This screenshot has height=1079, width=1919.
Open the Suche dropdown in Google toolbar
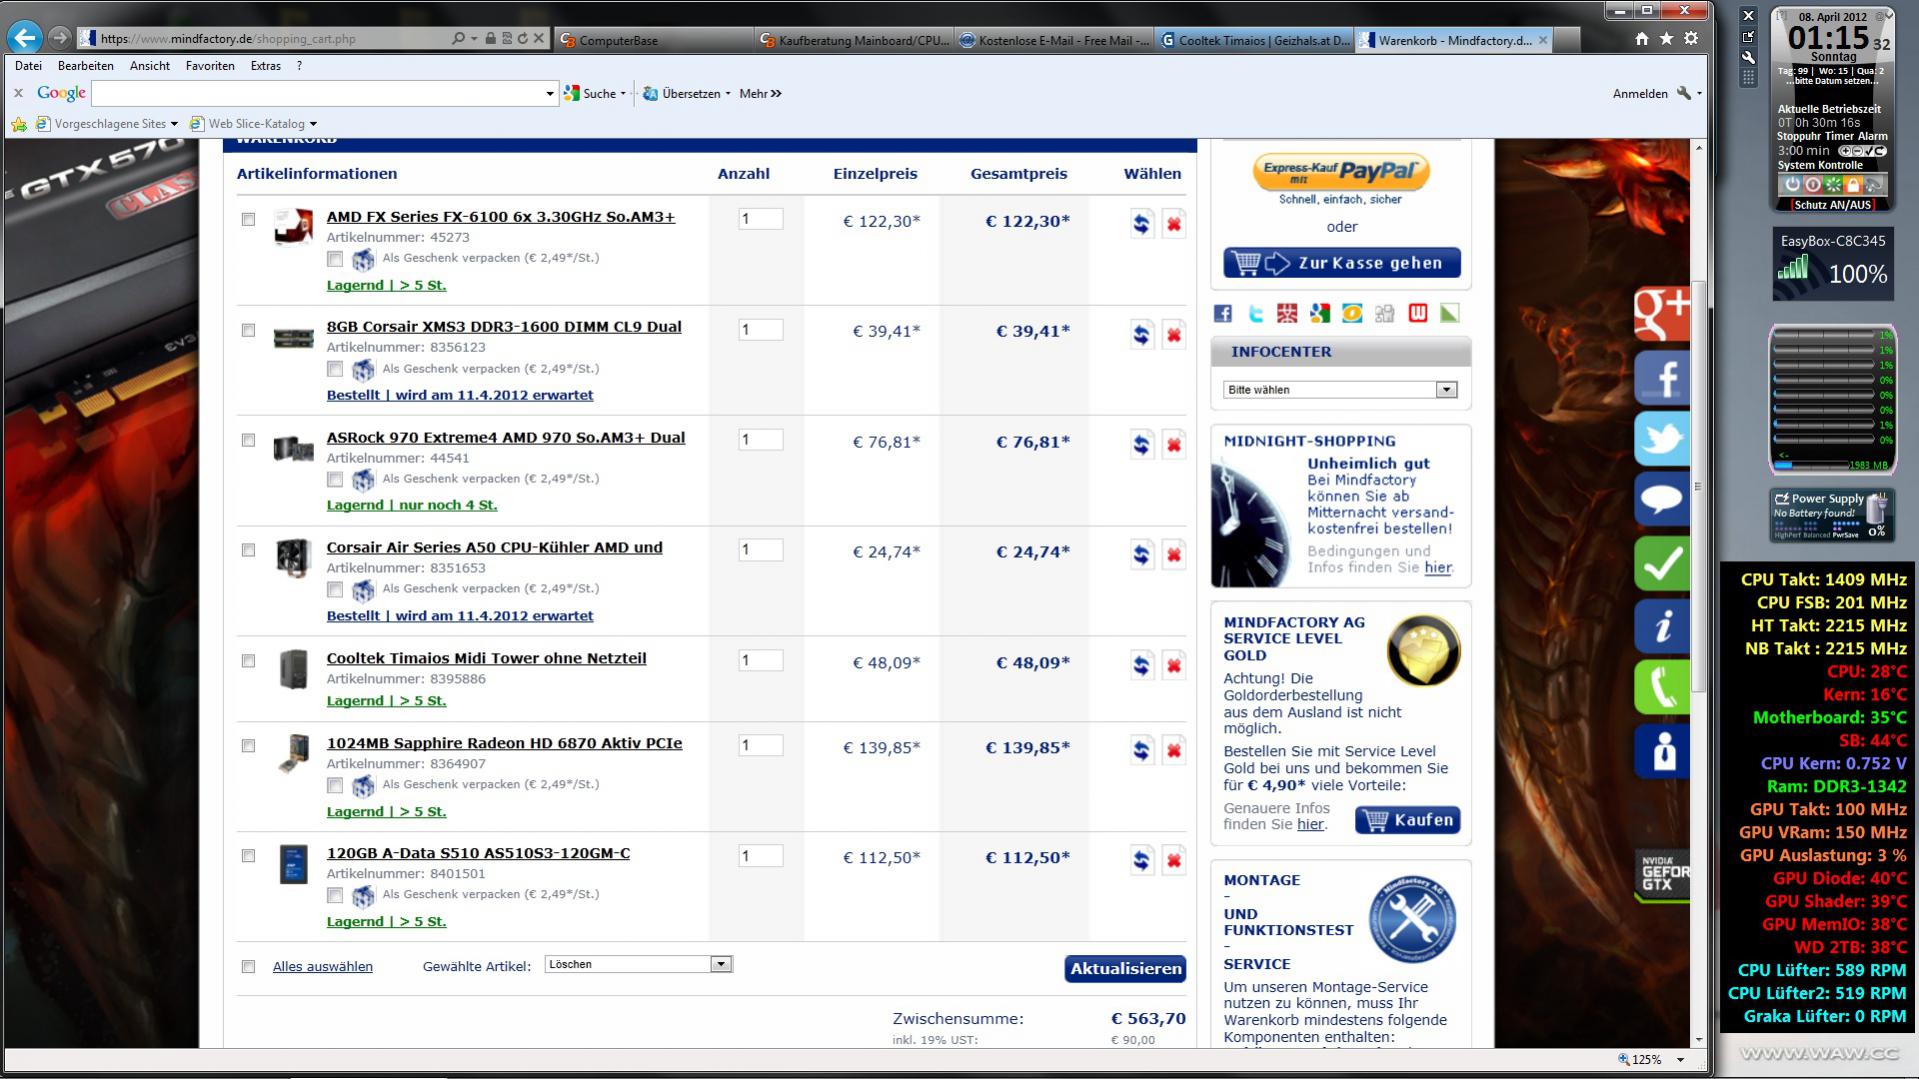click(x=623, y=94)
